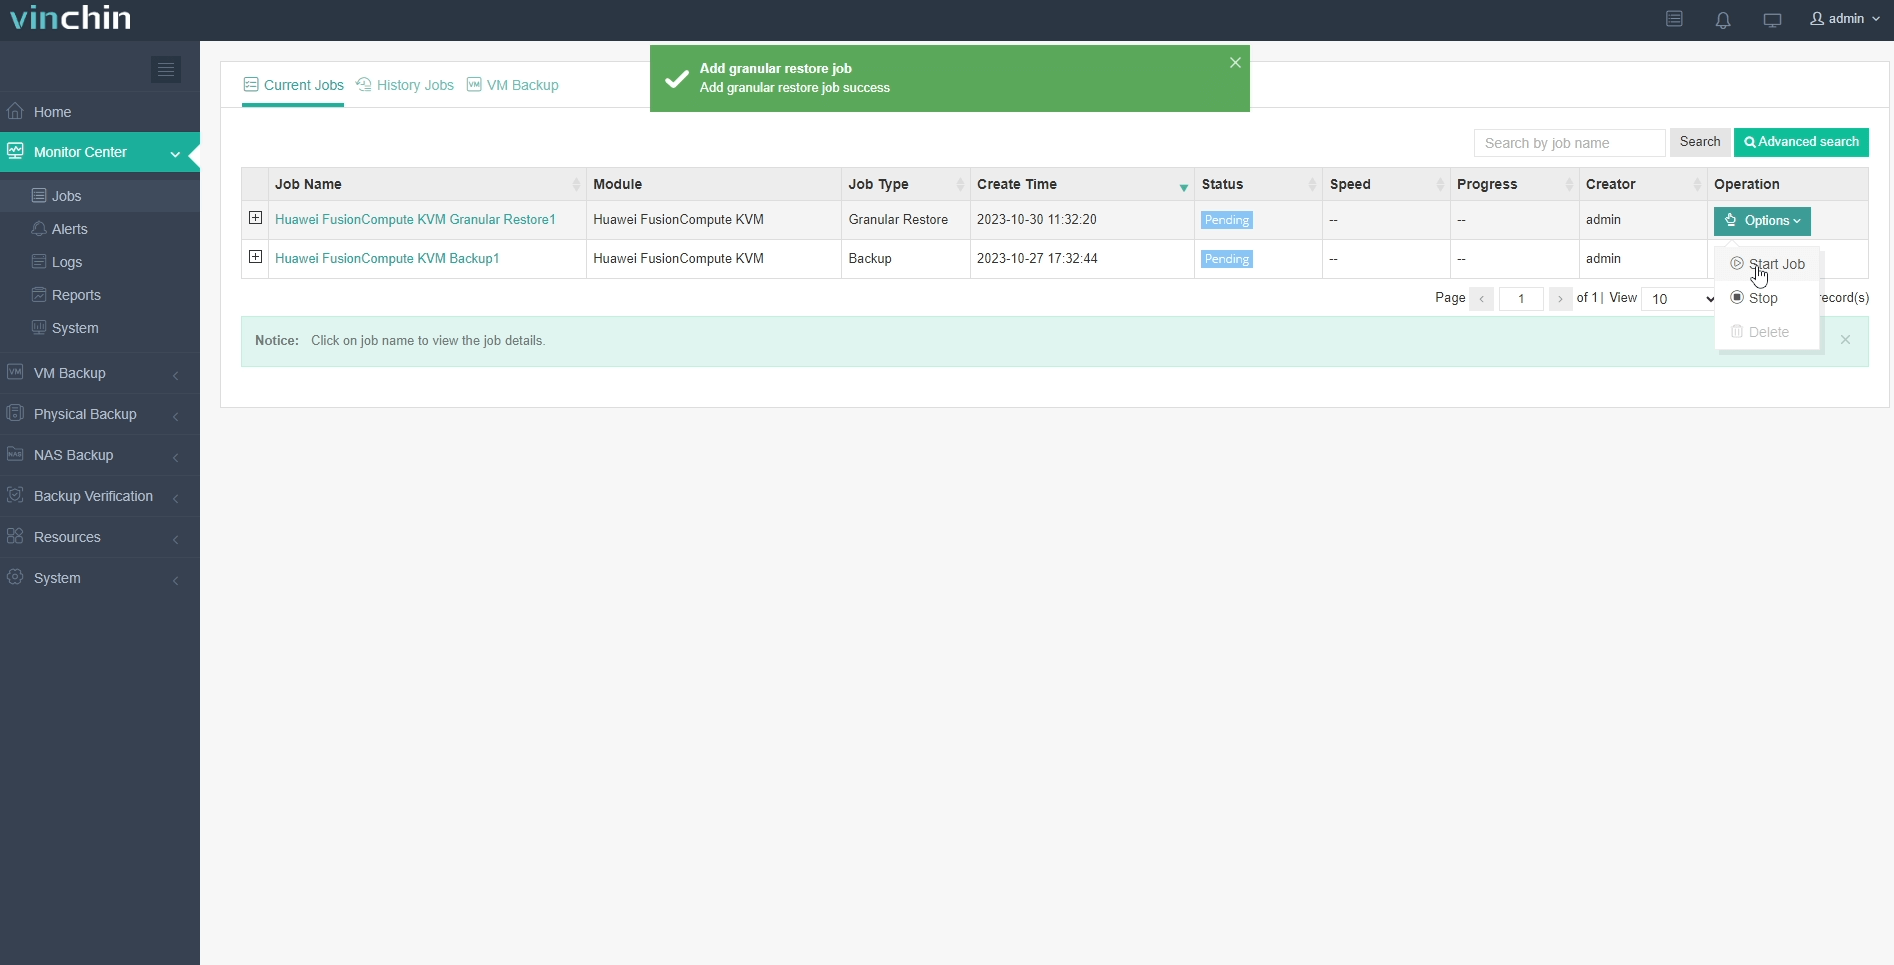This screenshot has height=965, width=1894.
Task: Sort table by Create Time column
Action: [x=1082, y=184]
